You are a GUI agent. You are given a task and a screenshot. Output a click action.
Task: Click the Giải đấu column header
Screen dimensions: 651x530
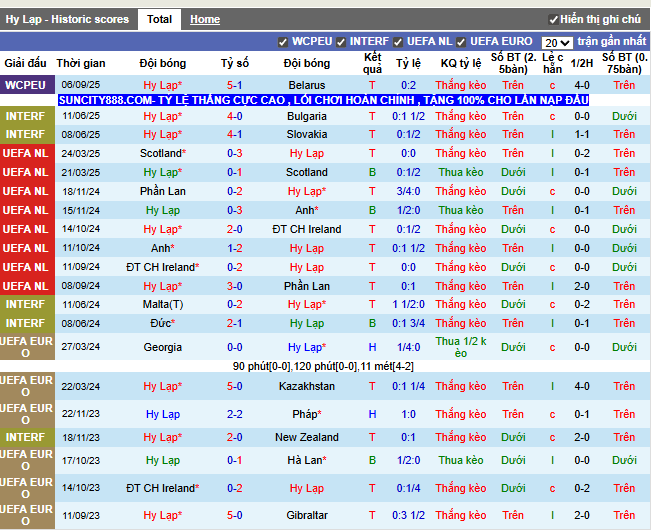click(x=25, y=64)
